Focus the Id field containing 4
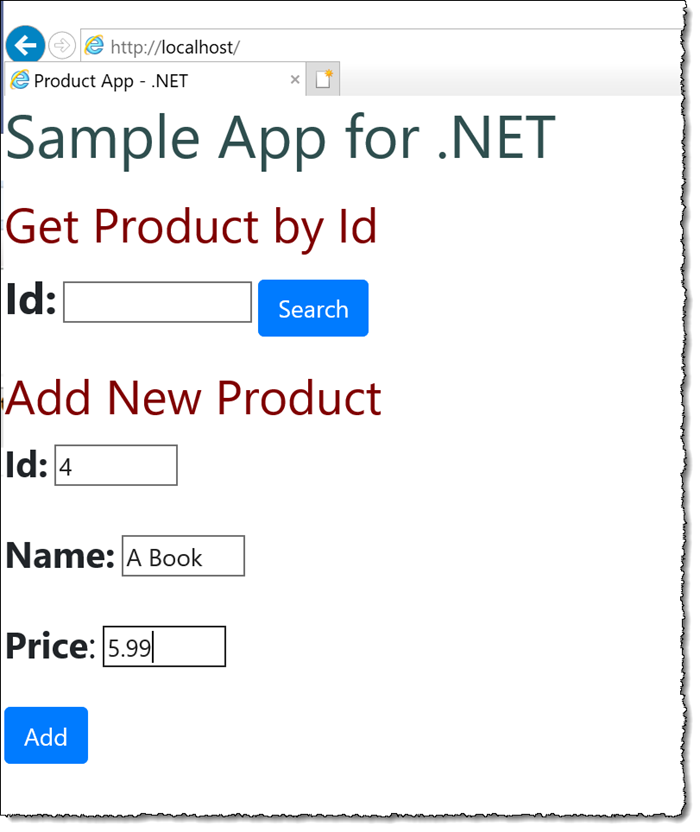Viewport: 700px width, 832px height. pos(116,465)
